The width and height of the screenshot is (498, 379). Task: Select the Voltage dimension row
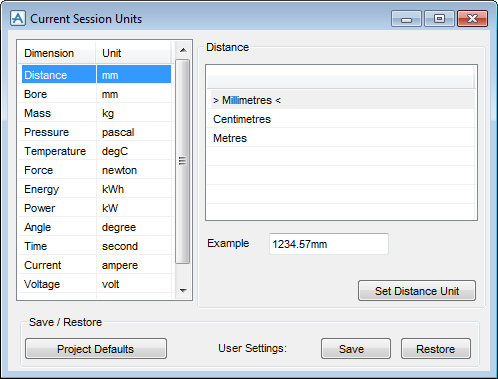pyautogui.click(x=96, y=284)
